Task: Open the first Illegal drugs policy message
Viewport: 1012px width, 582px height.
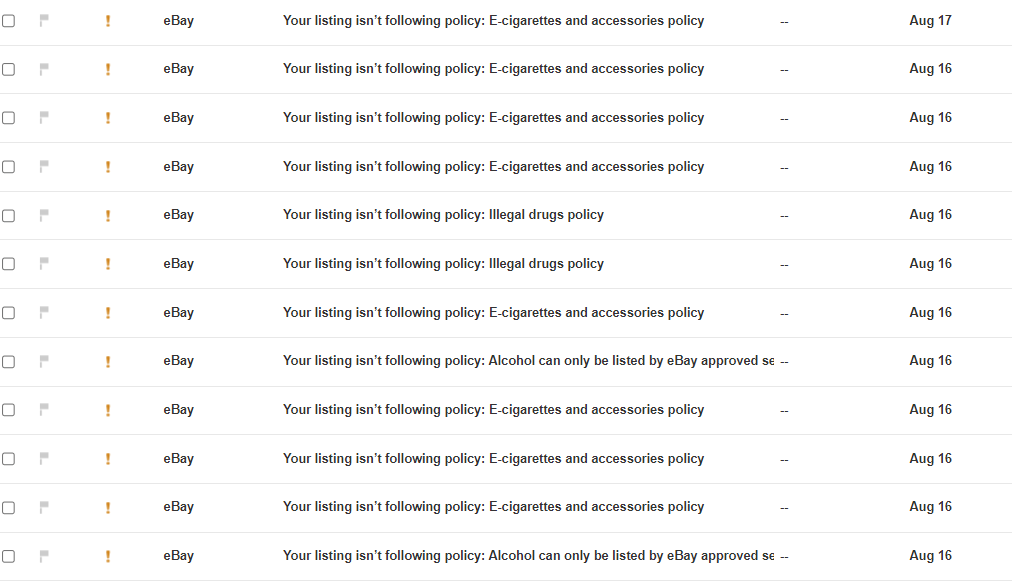Action: tap(443, 215)
